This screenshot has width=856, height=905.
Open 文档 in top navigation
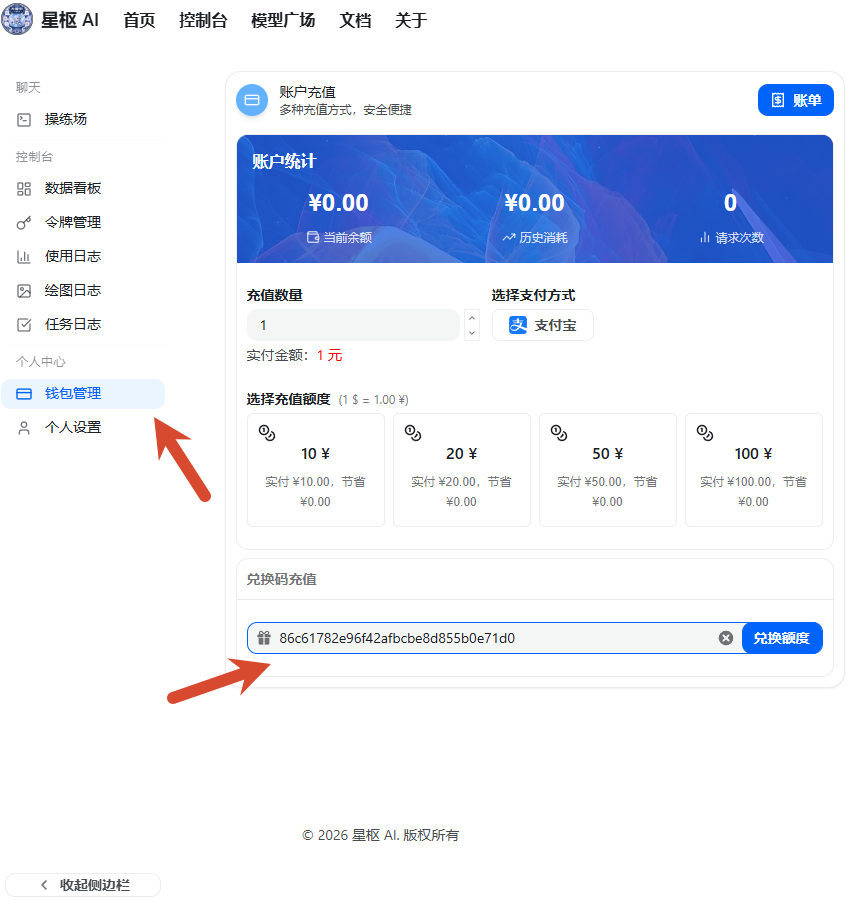tap(355, 20)
